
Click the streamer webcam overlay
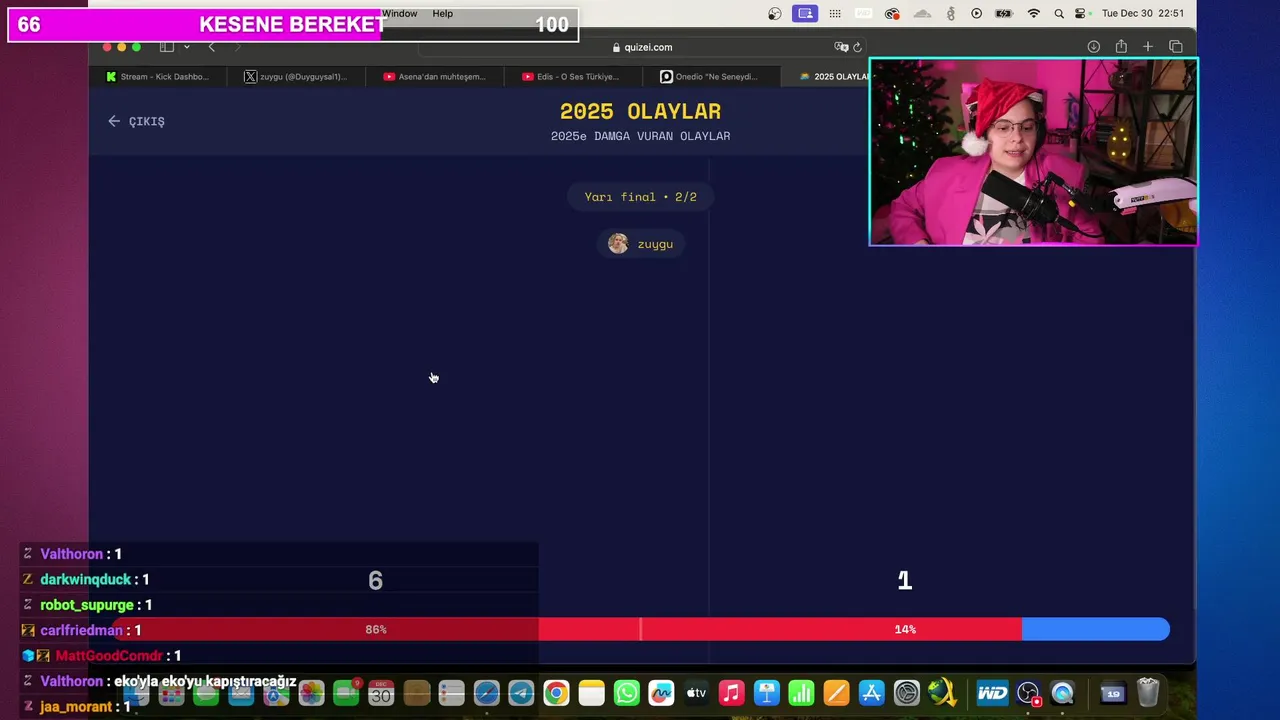tap(1034, 151)
